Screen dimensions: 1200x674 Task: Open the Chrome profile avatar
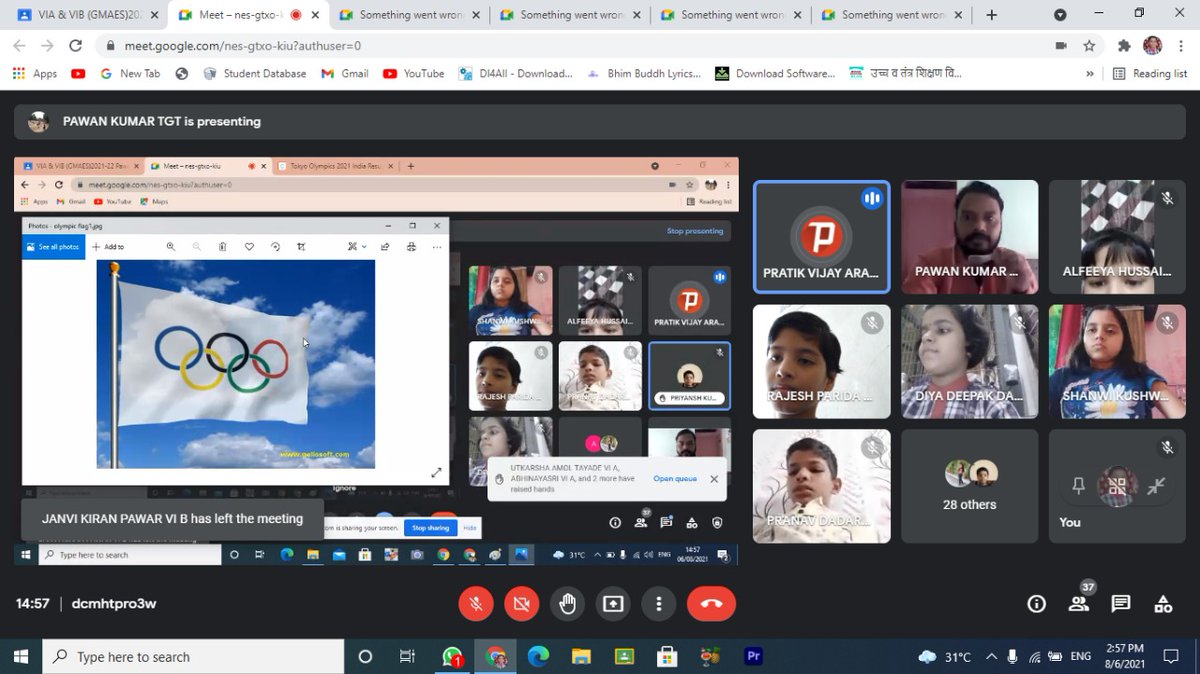1152,46
